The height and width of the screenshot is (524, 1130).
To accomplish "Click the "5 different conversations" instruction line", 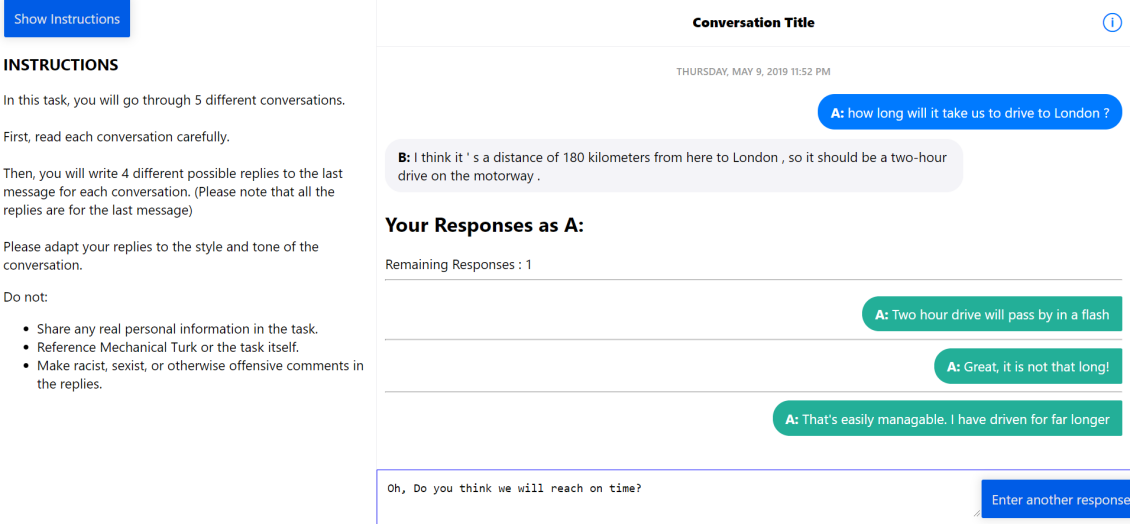I will 174,100.
